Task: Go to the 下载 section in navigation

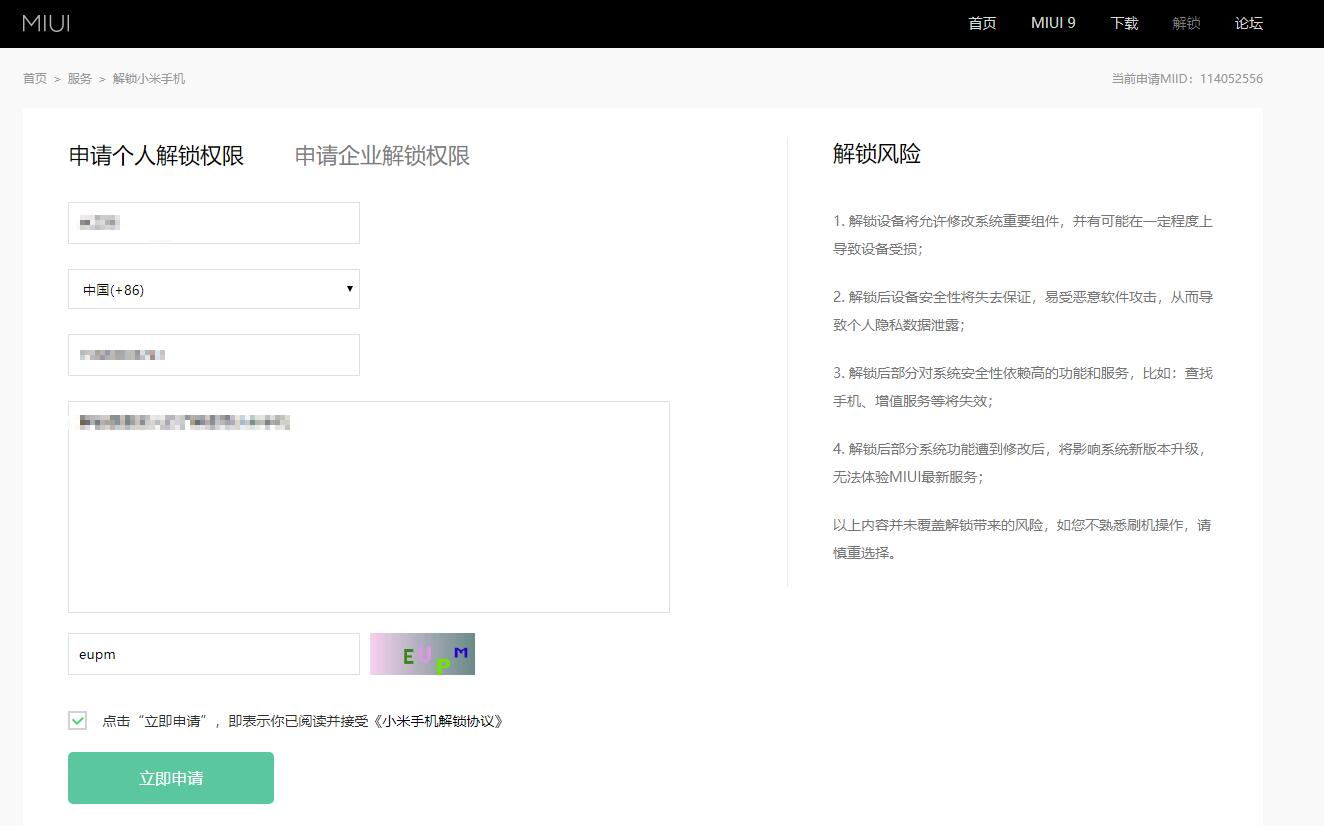Action: click(1123, 23)
